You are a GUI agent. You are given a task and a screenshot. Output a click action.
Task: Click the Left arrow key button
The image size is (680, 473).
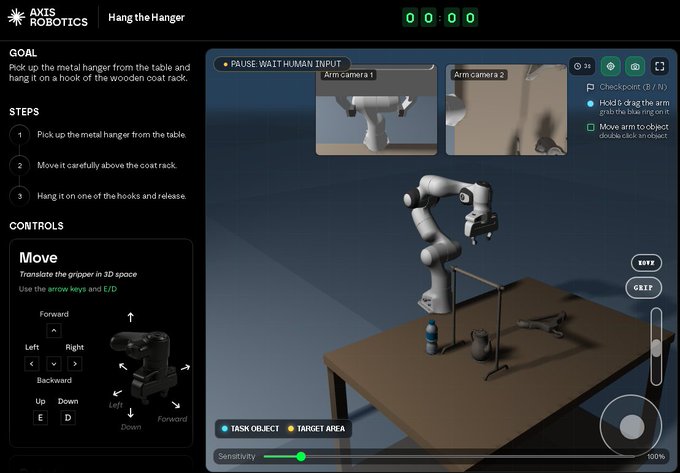pyautogui.click(x=32, y=363)
